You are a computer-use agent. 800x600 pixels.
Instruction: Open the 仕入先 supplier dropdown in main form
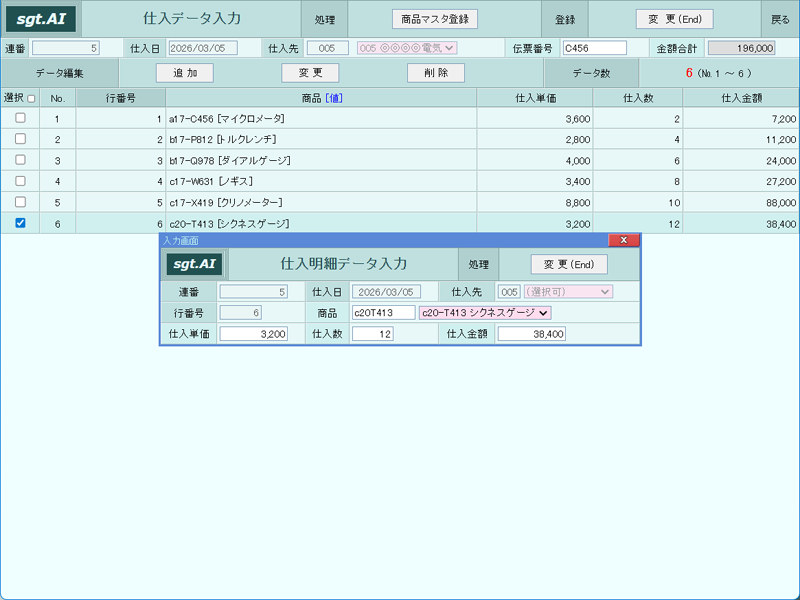coord(407,48)
